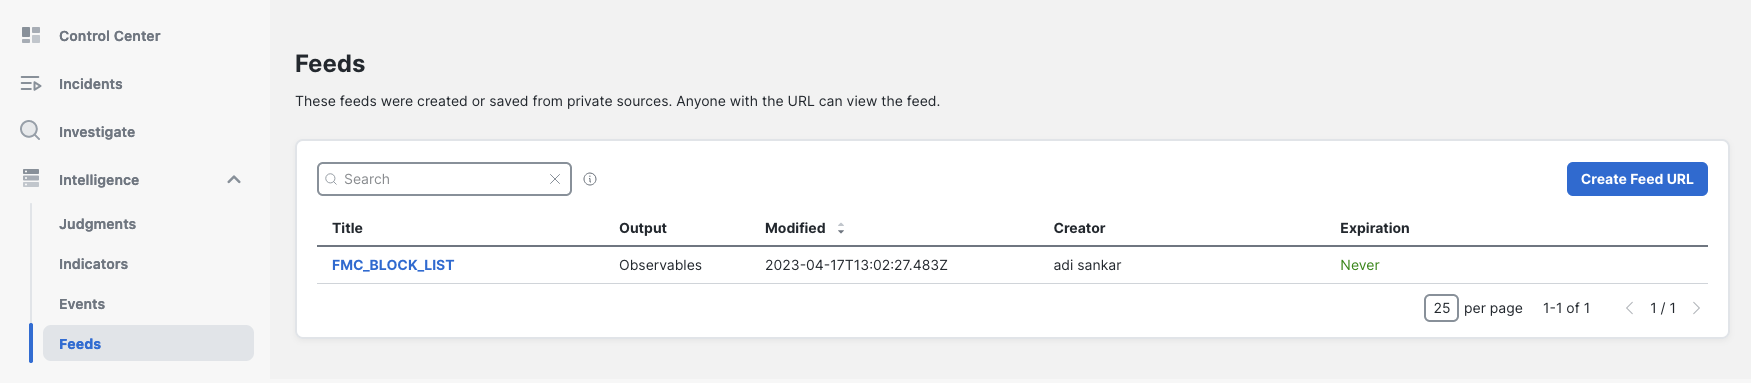Collapse the Intelligence menu chevron

point(234,180)
